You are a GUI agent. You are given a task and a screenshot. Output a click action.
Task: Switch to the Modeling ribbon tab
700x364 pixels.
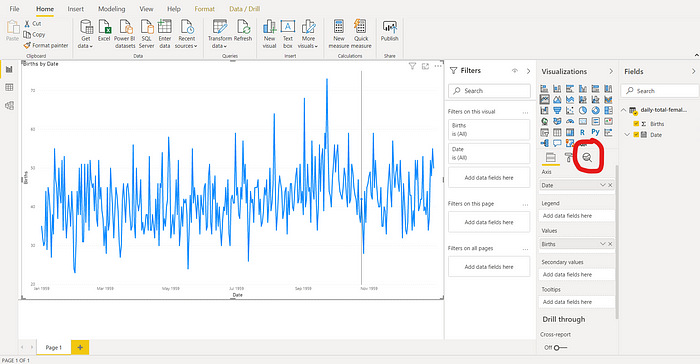point(112,9)
